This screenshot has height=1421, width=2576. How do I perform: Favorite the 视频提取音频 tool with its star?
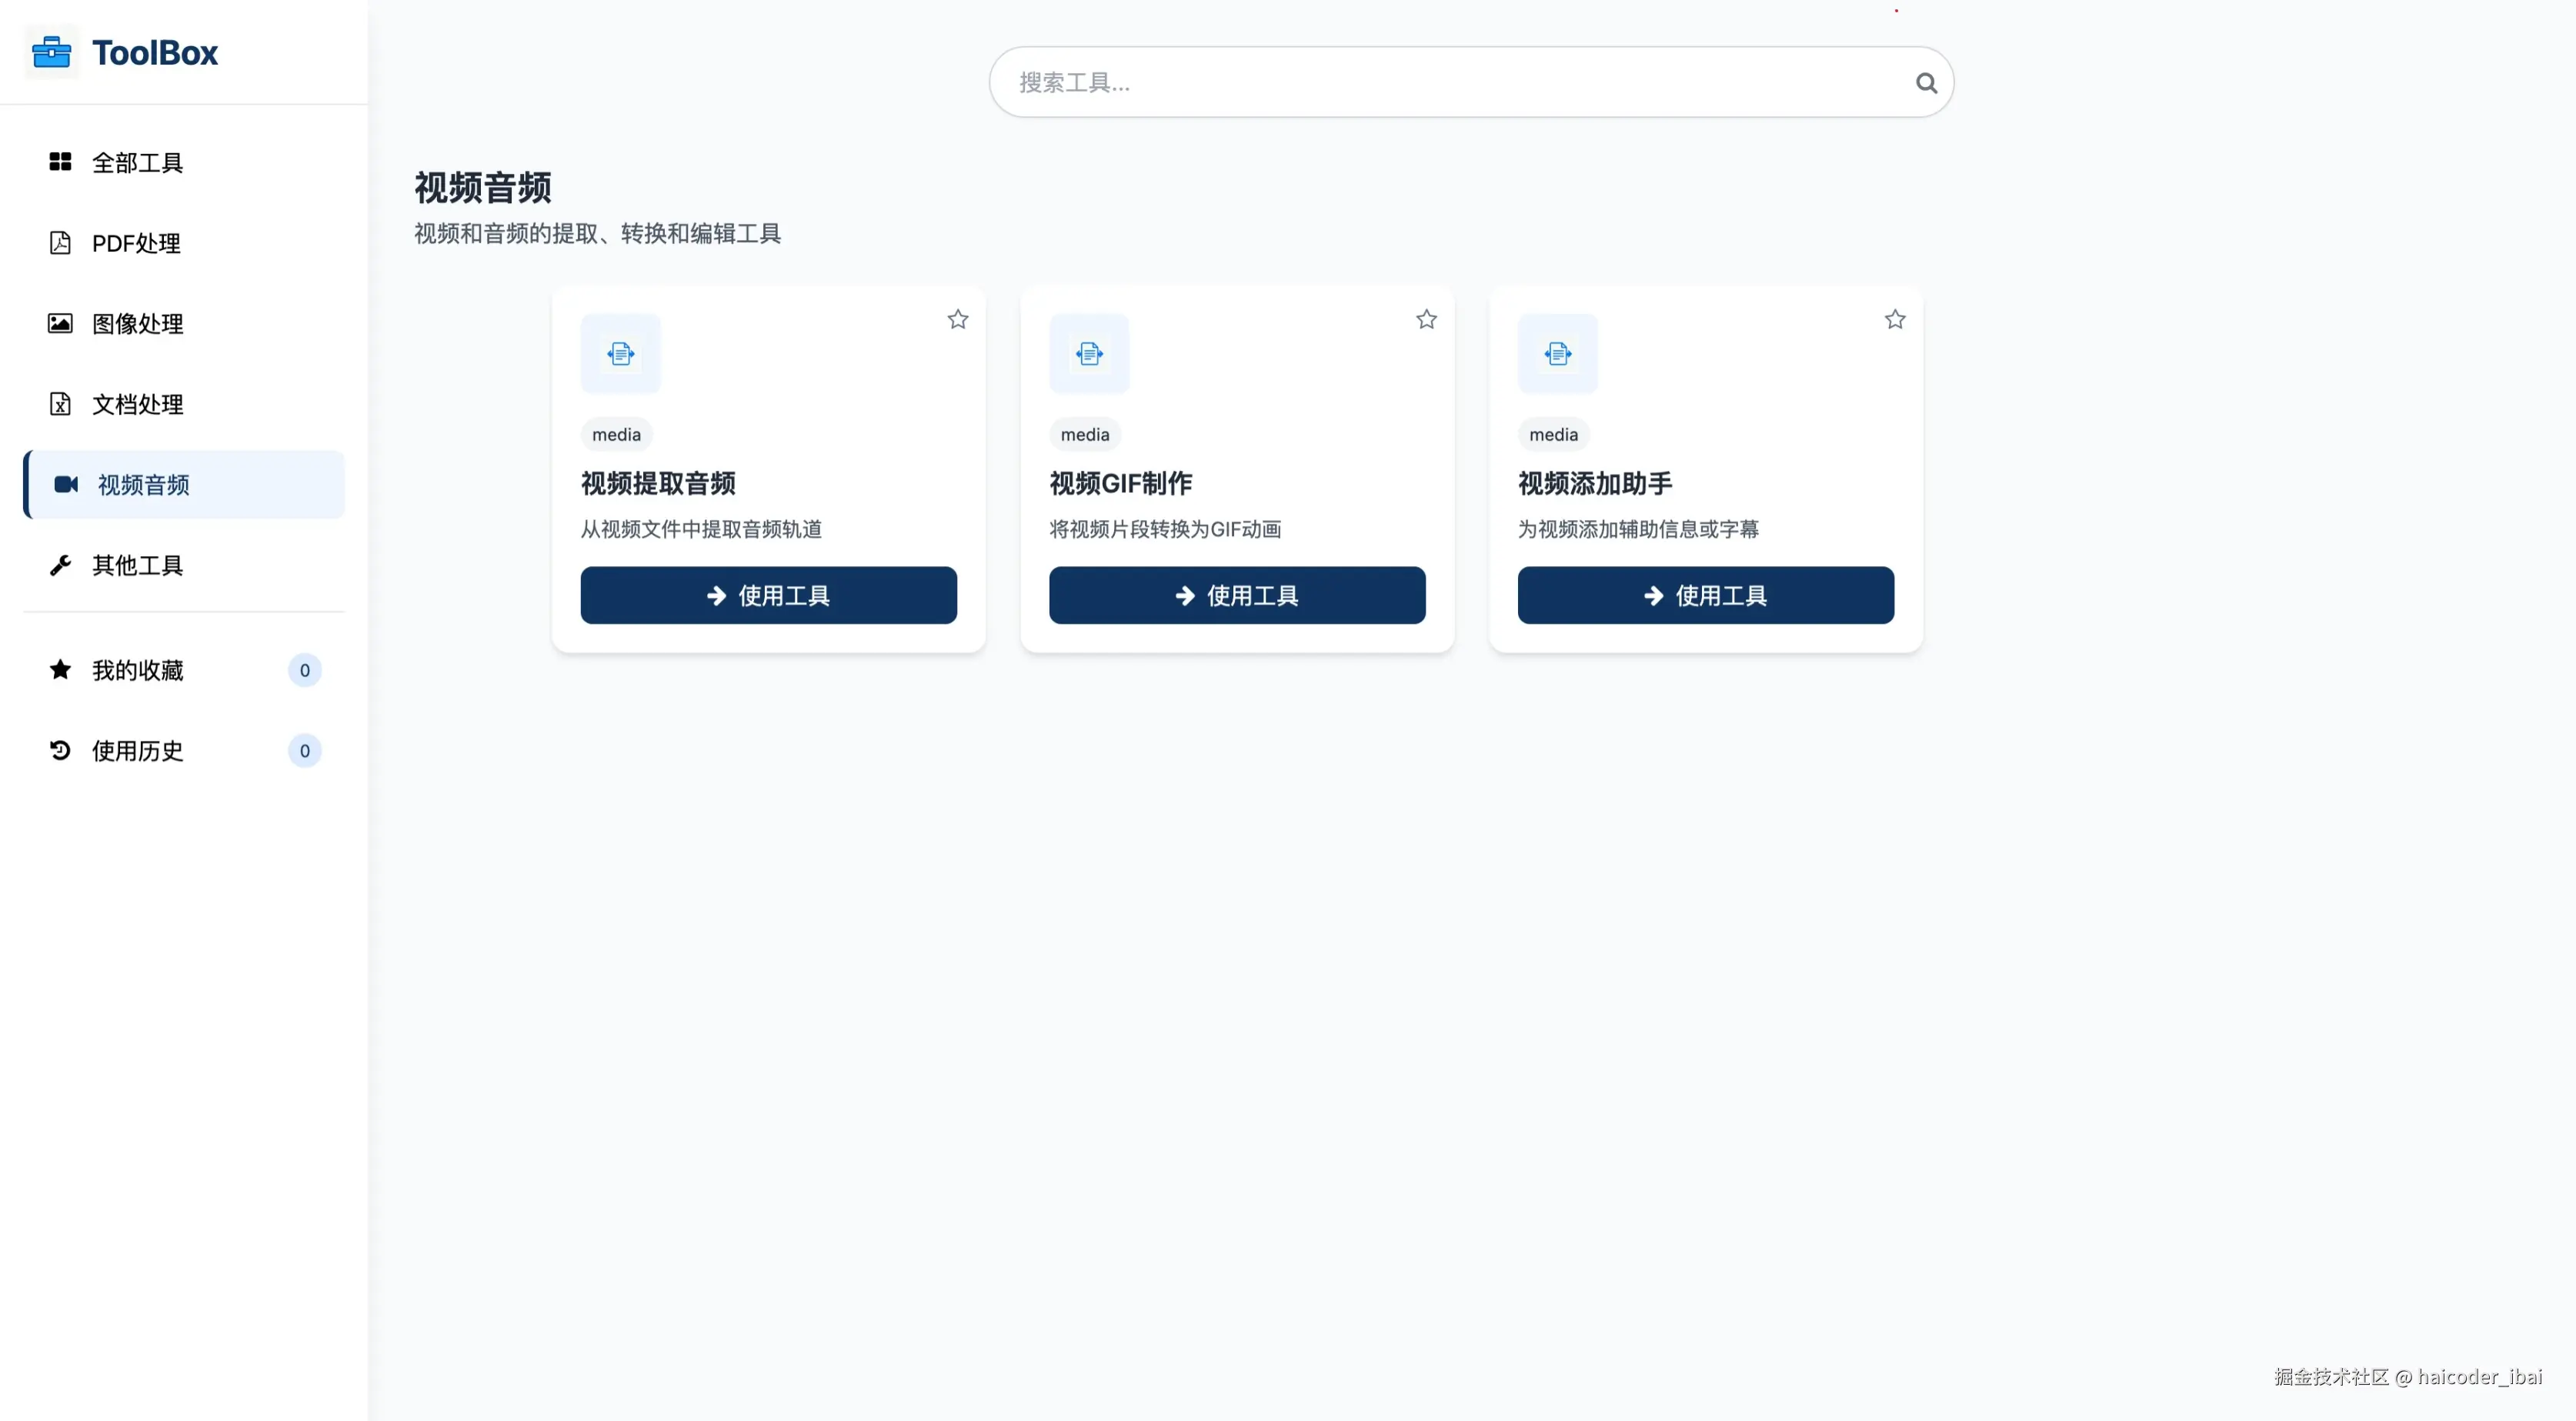957,319
